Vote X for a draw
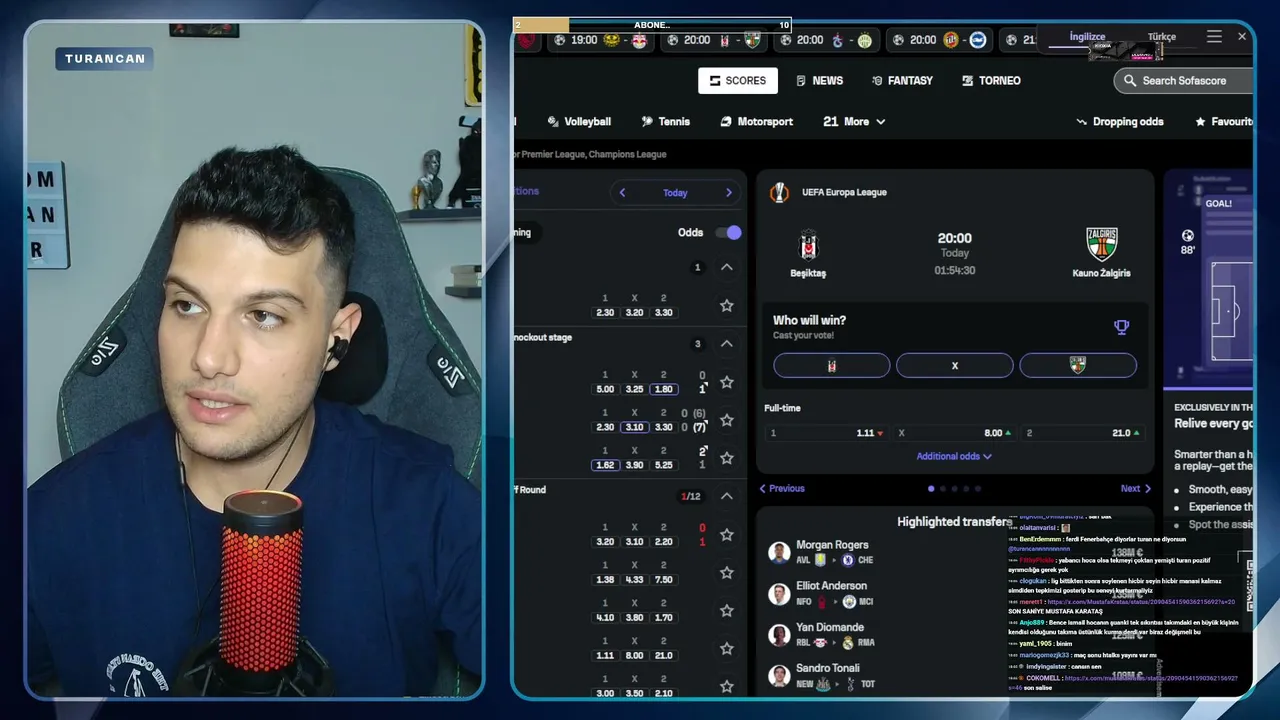Screen dimensions: 1280x720 click(x=955, y=366)
